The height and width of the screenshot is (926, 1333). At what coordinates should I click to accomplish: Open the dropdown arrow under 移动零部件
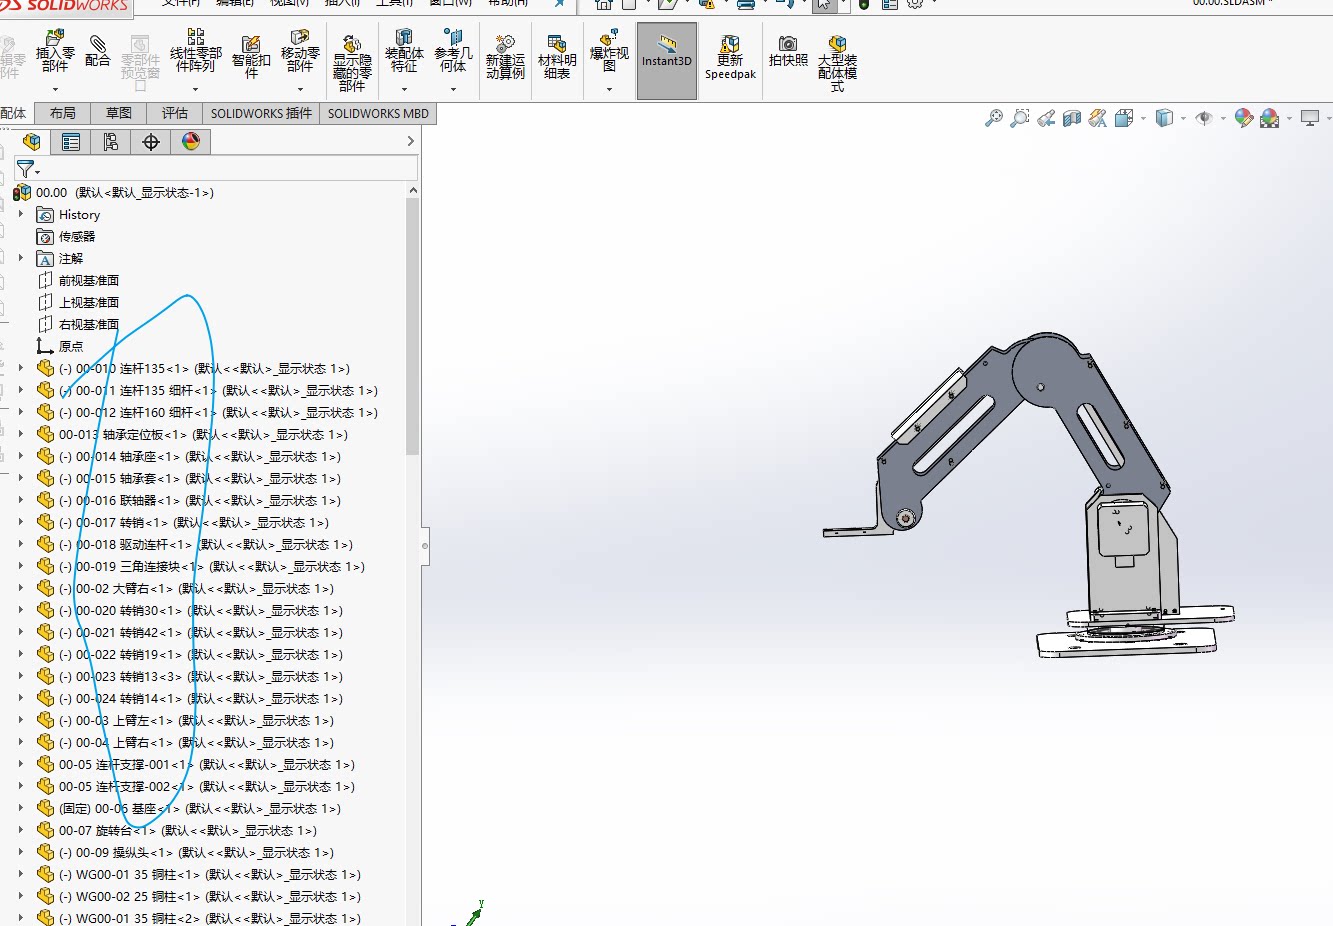pos(300,89)
